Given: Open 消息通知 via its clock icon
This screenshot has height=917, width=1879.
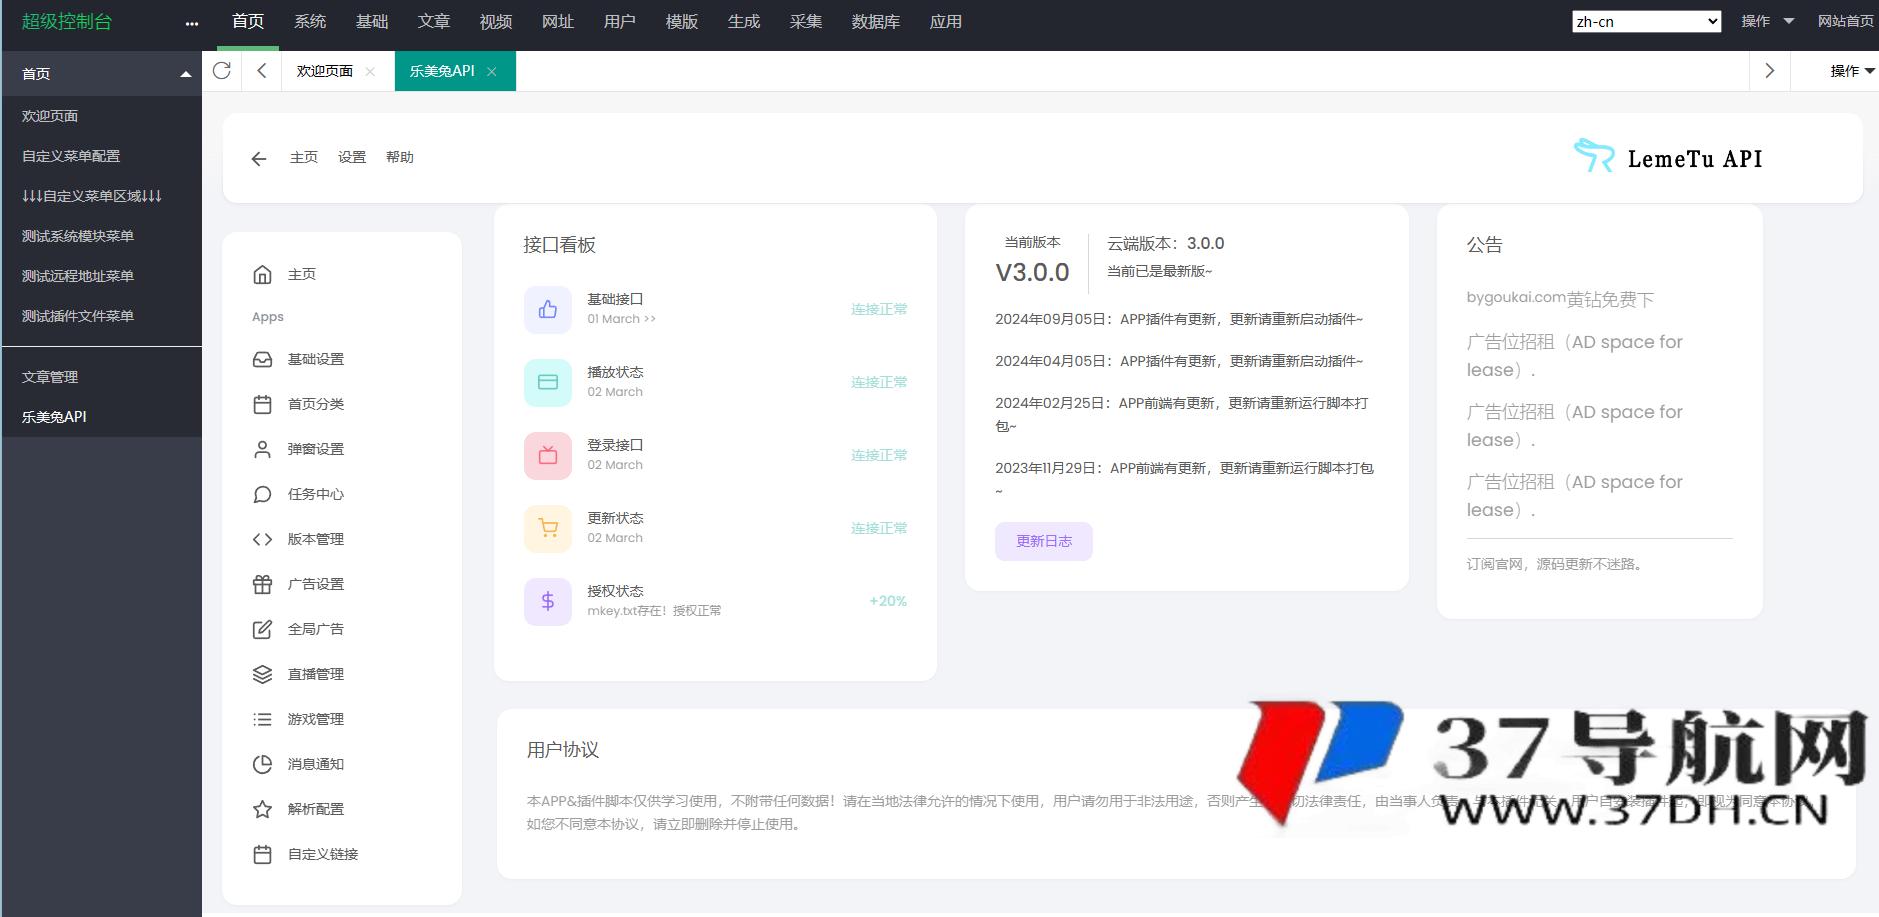Looking at the screenshot, I should point(261,763).
